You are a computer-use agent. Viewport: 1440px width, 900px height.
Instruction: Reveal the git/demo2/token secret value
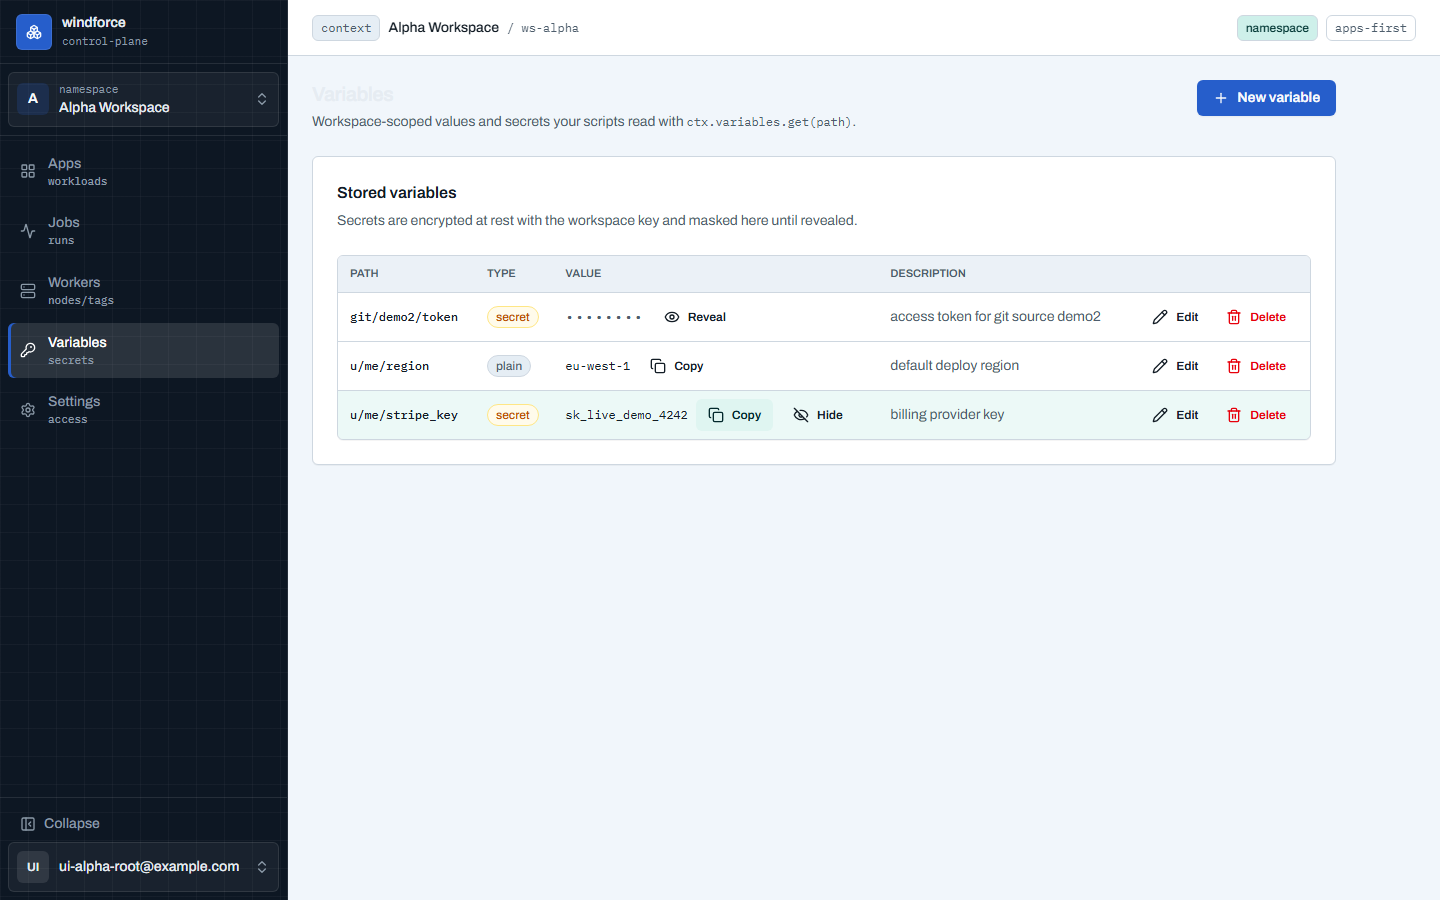pos(695,317)
